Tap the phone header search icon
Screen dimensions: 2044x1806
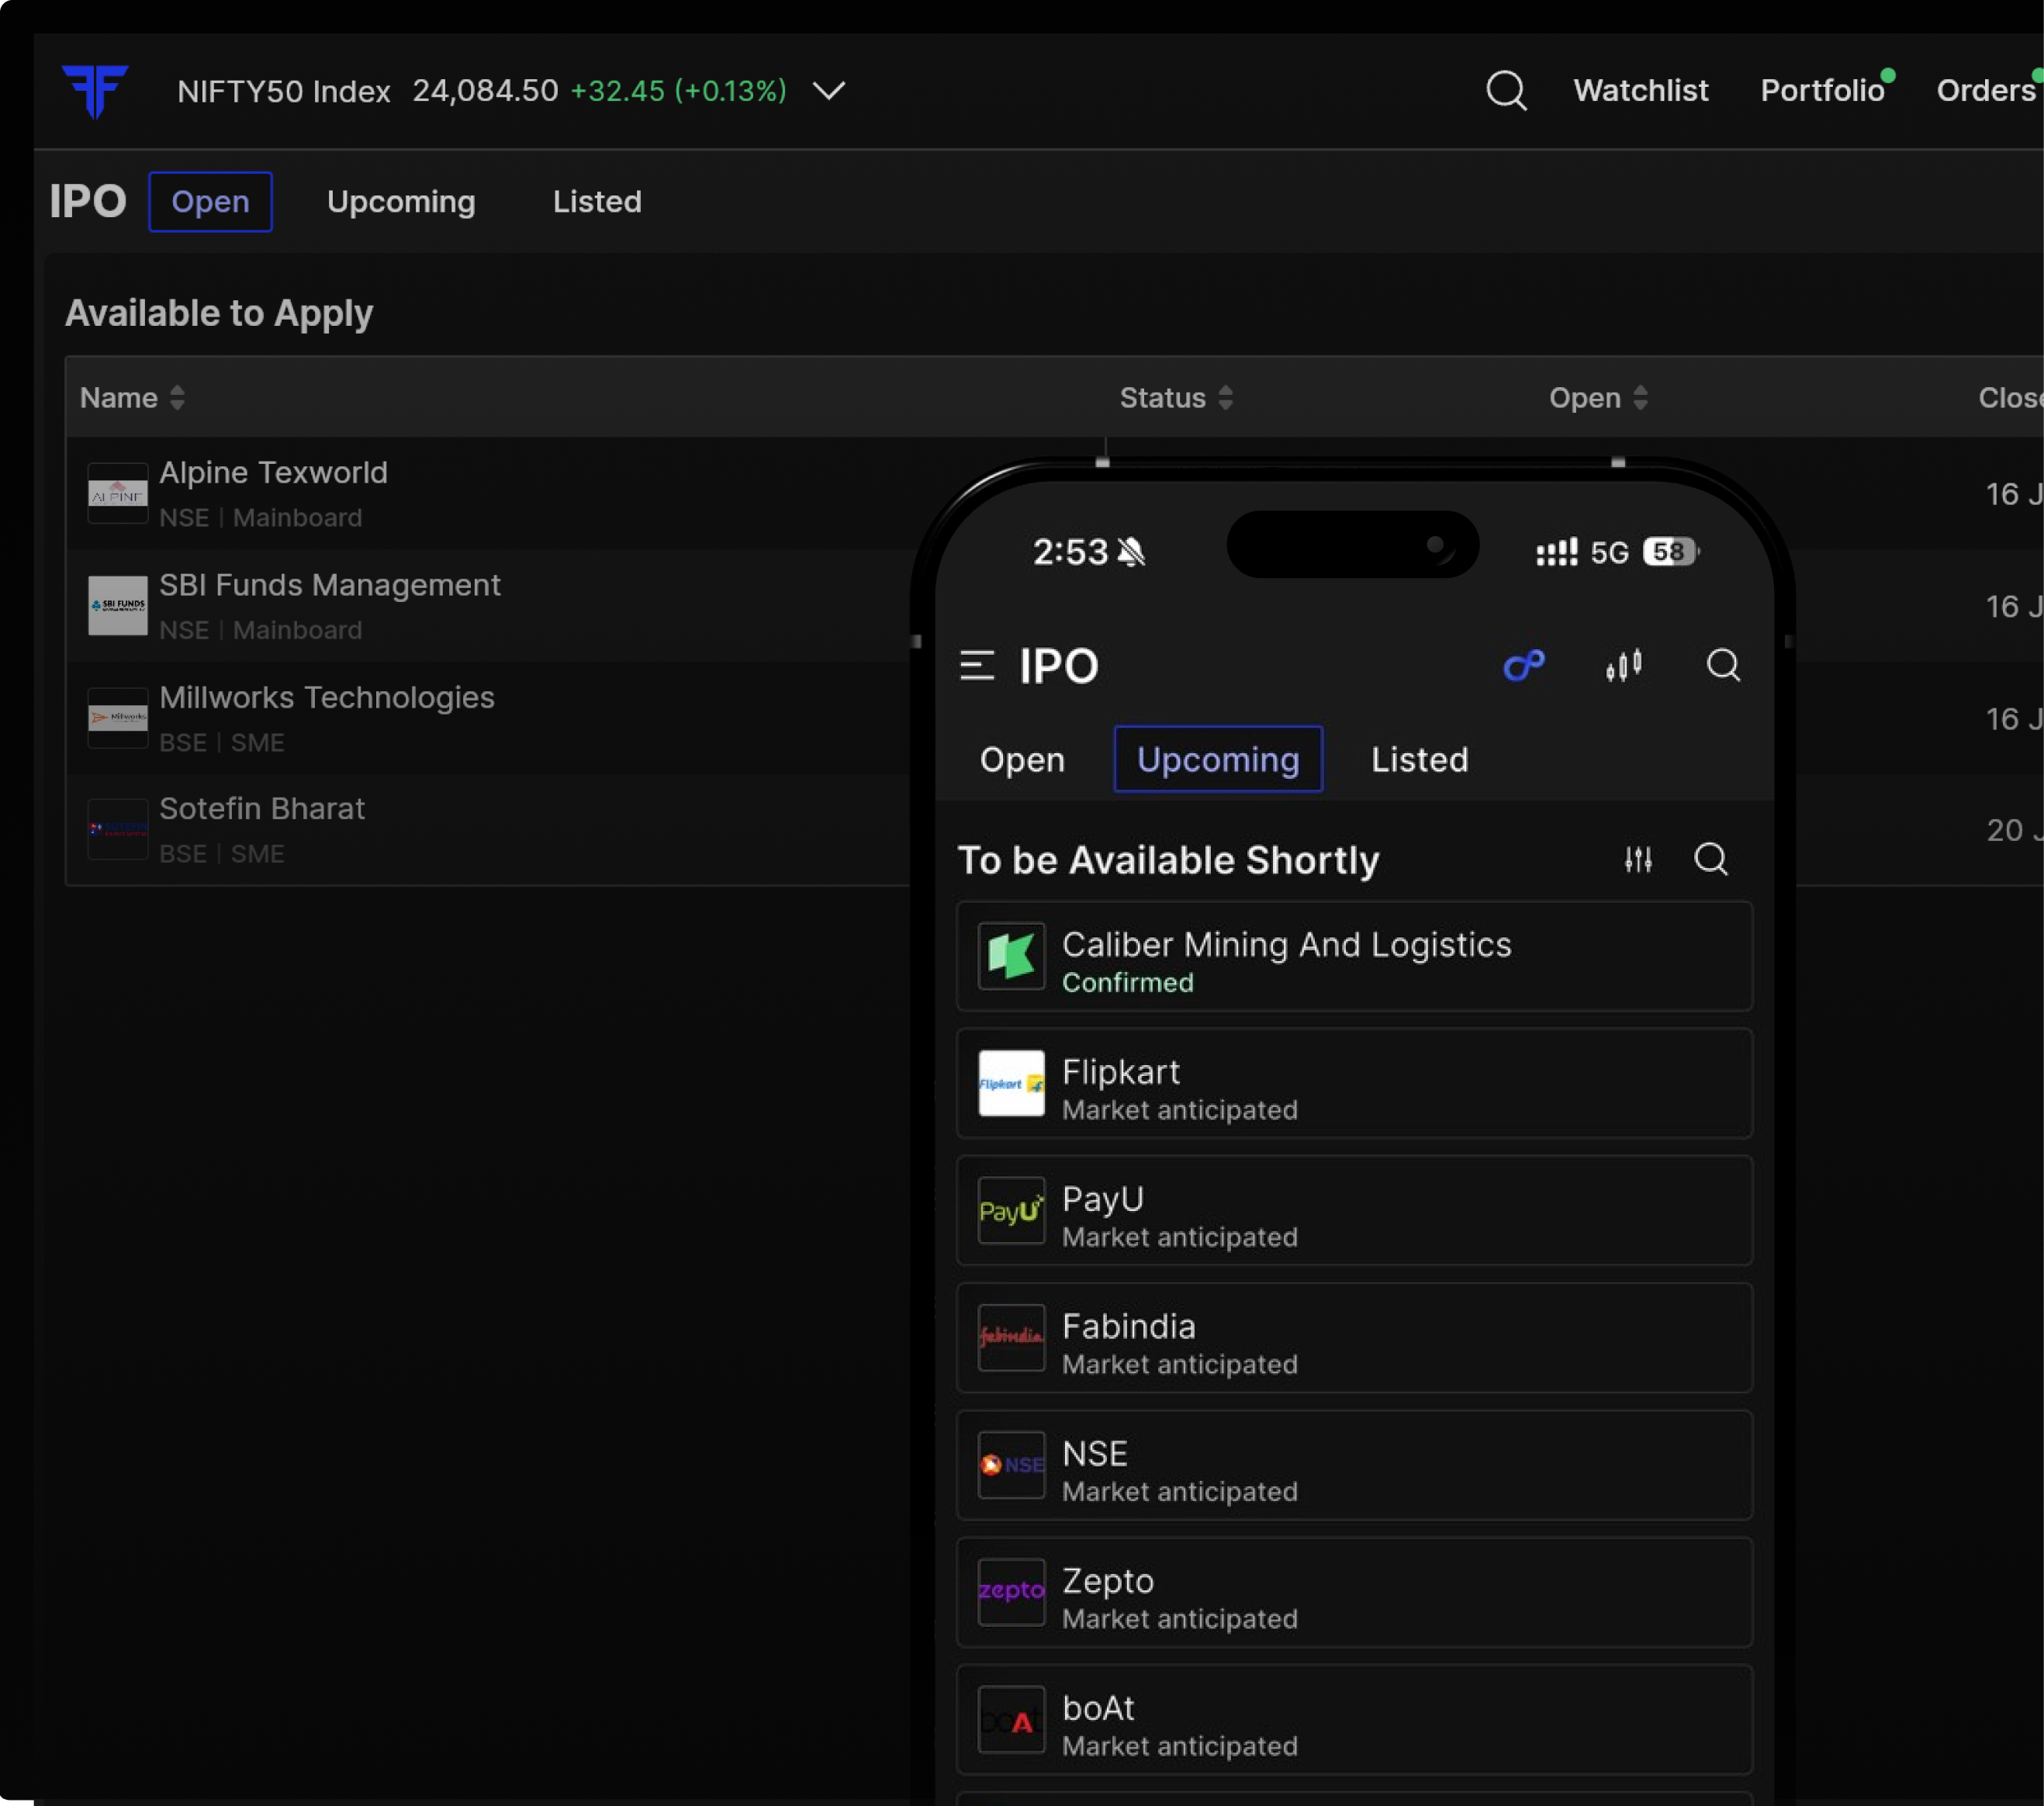pos(1723,665)
